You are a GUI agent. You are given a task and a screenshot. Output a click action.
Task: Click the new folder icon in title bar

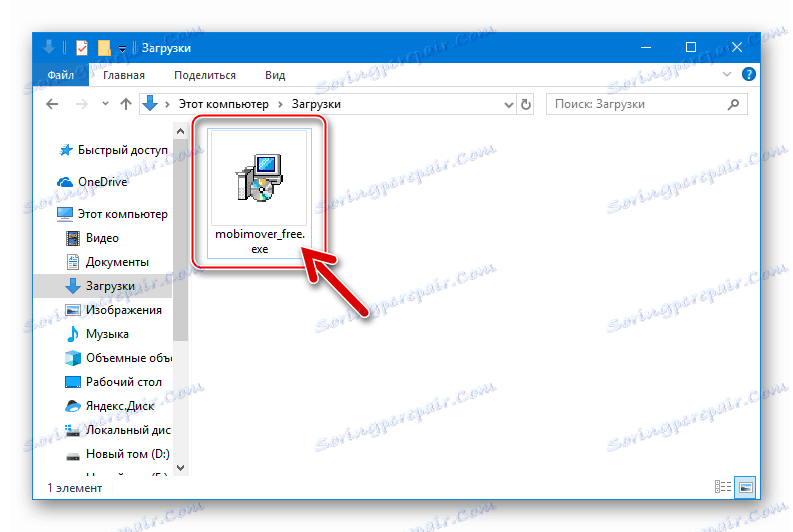[x=104, y=48]
